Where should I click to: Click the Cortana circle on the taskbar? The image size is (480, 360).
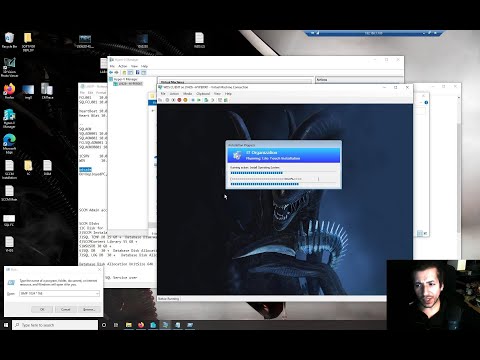[104, 325]
